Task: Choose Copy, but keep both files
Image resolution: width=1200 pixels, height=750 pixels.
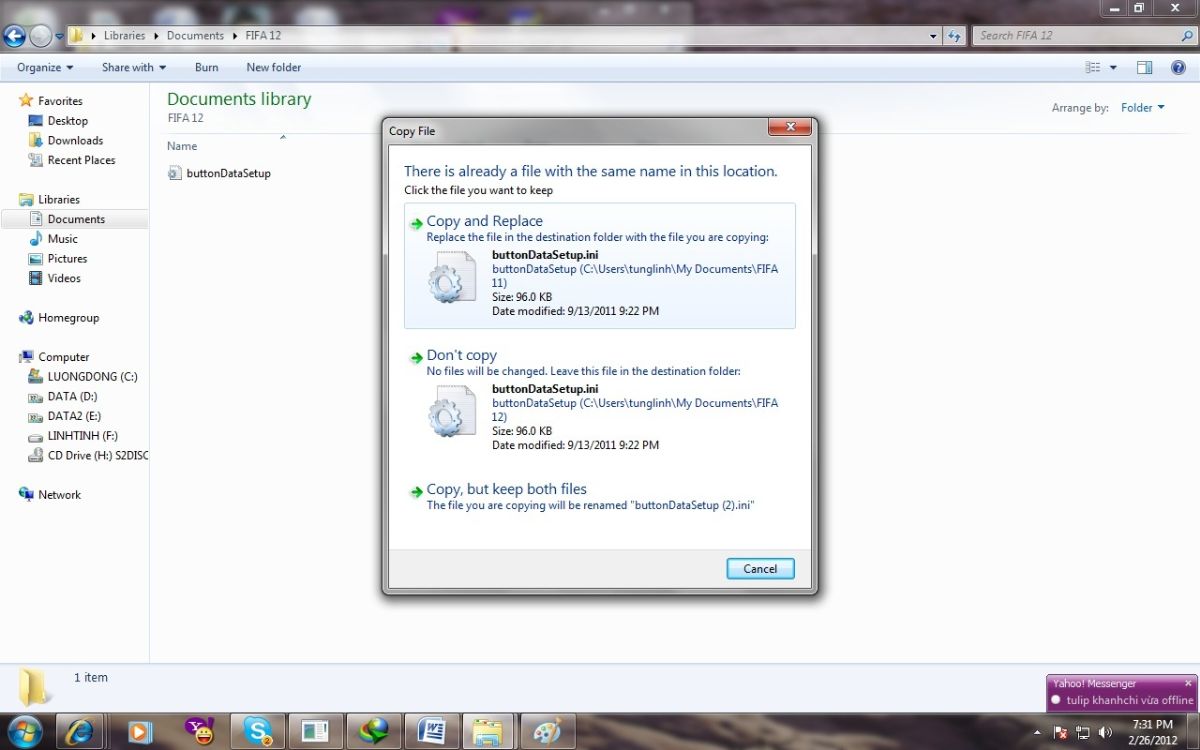Action: [600, 497]
